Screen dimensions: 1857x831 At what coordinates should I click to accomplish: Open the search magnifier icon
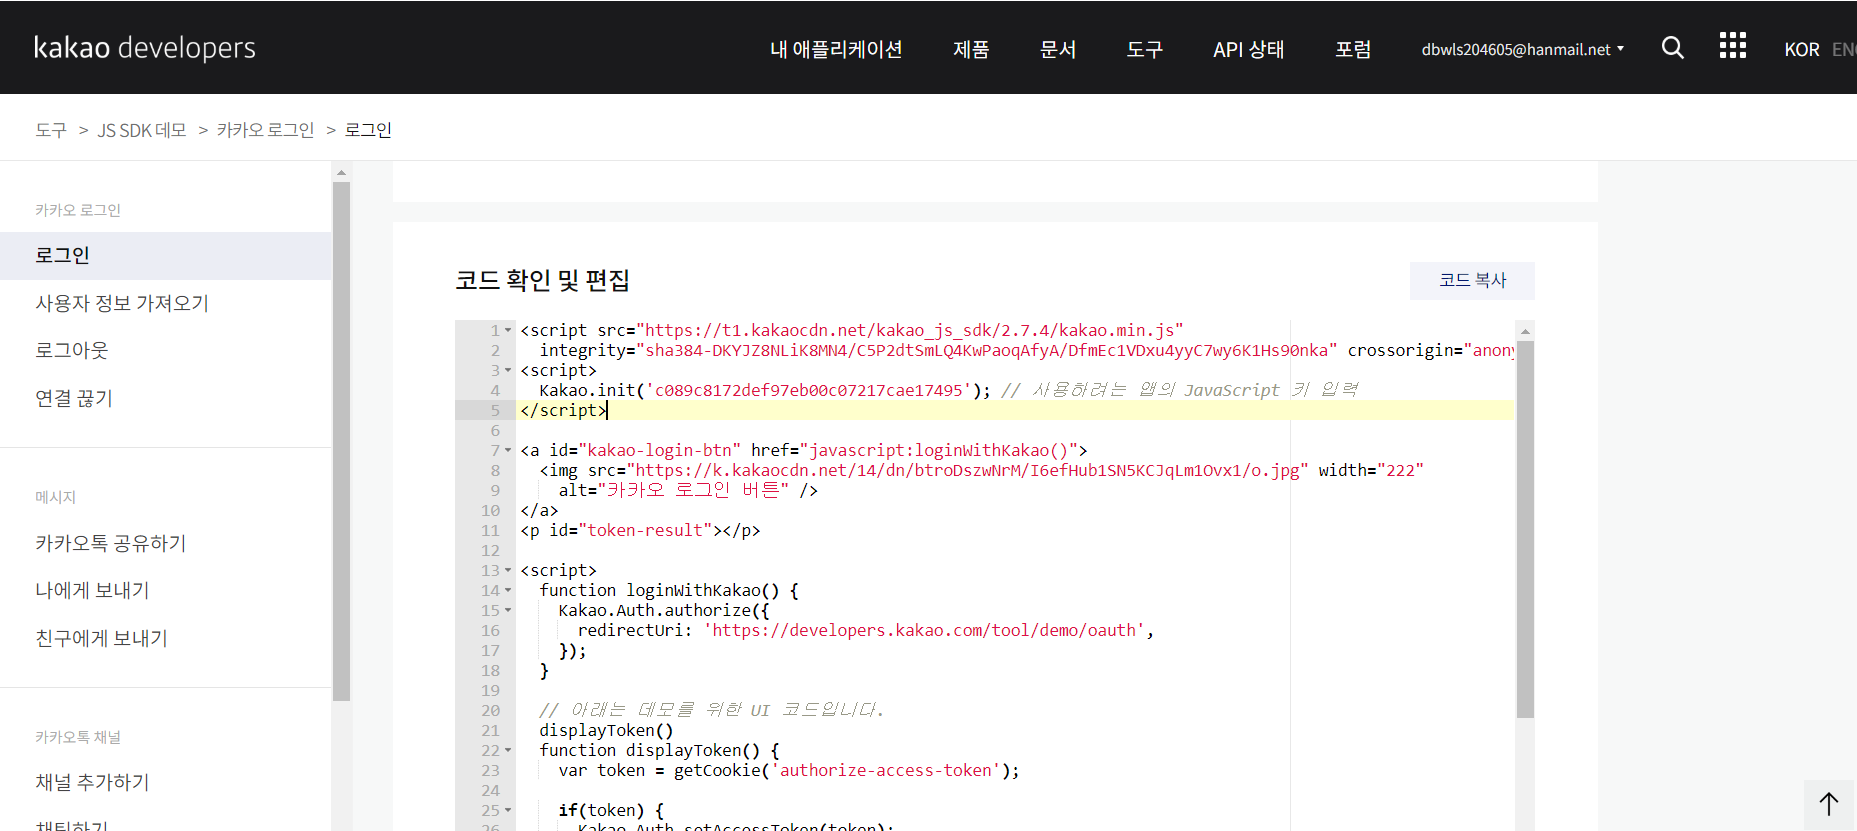coord(1672,47)
